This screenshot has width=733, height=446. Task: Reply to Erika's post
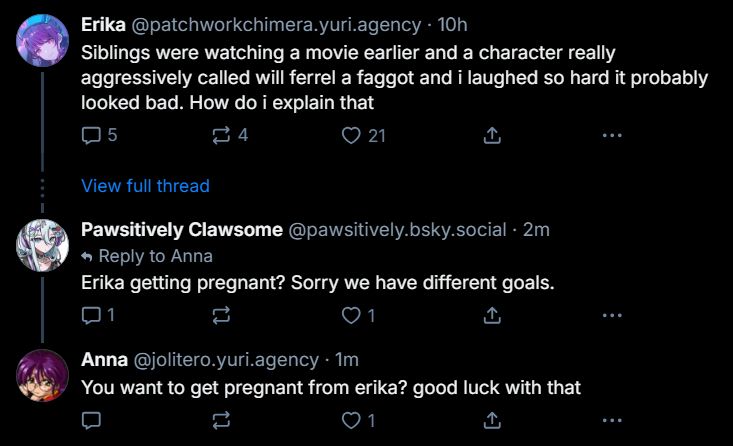(x=91, y=136)
